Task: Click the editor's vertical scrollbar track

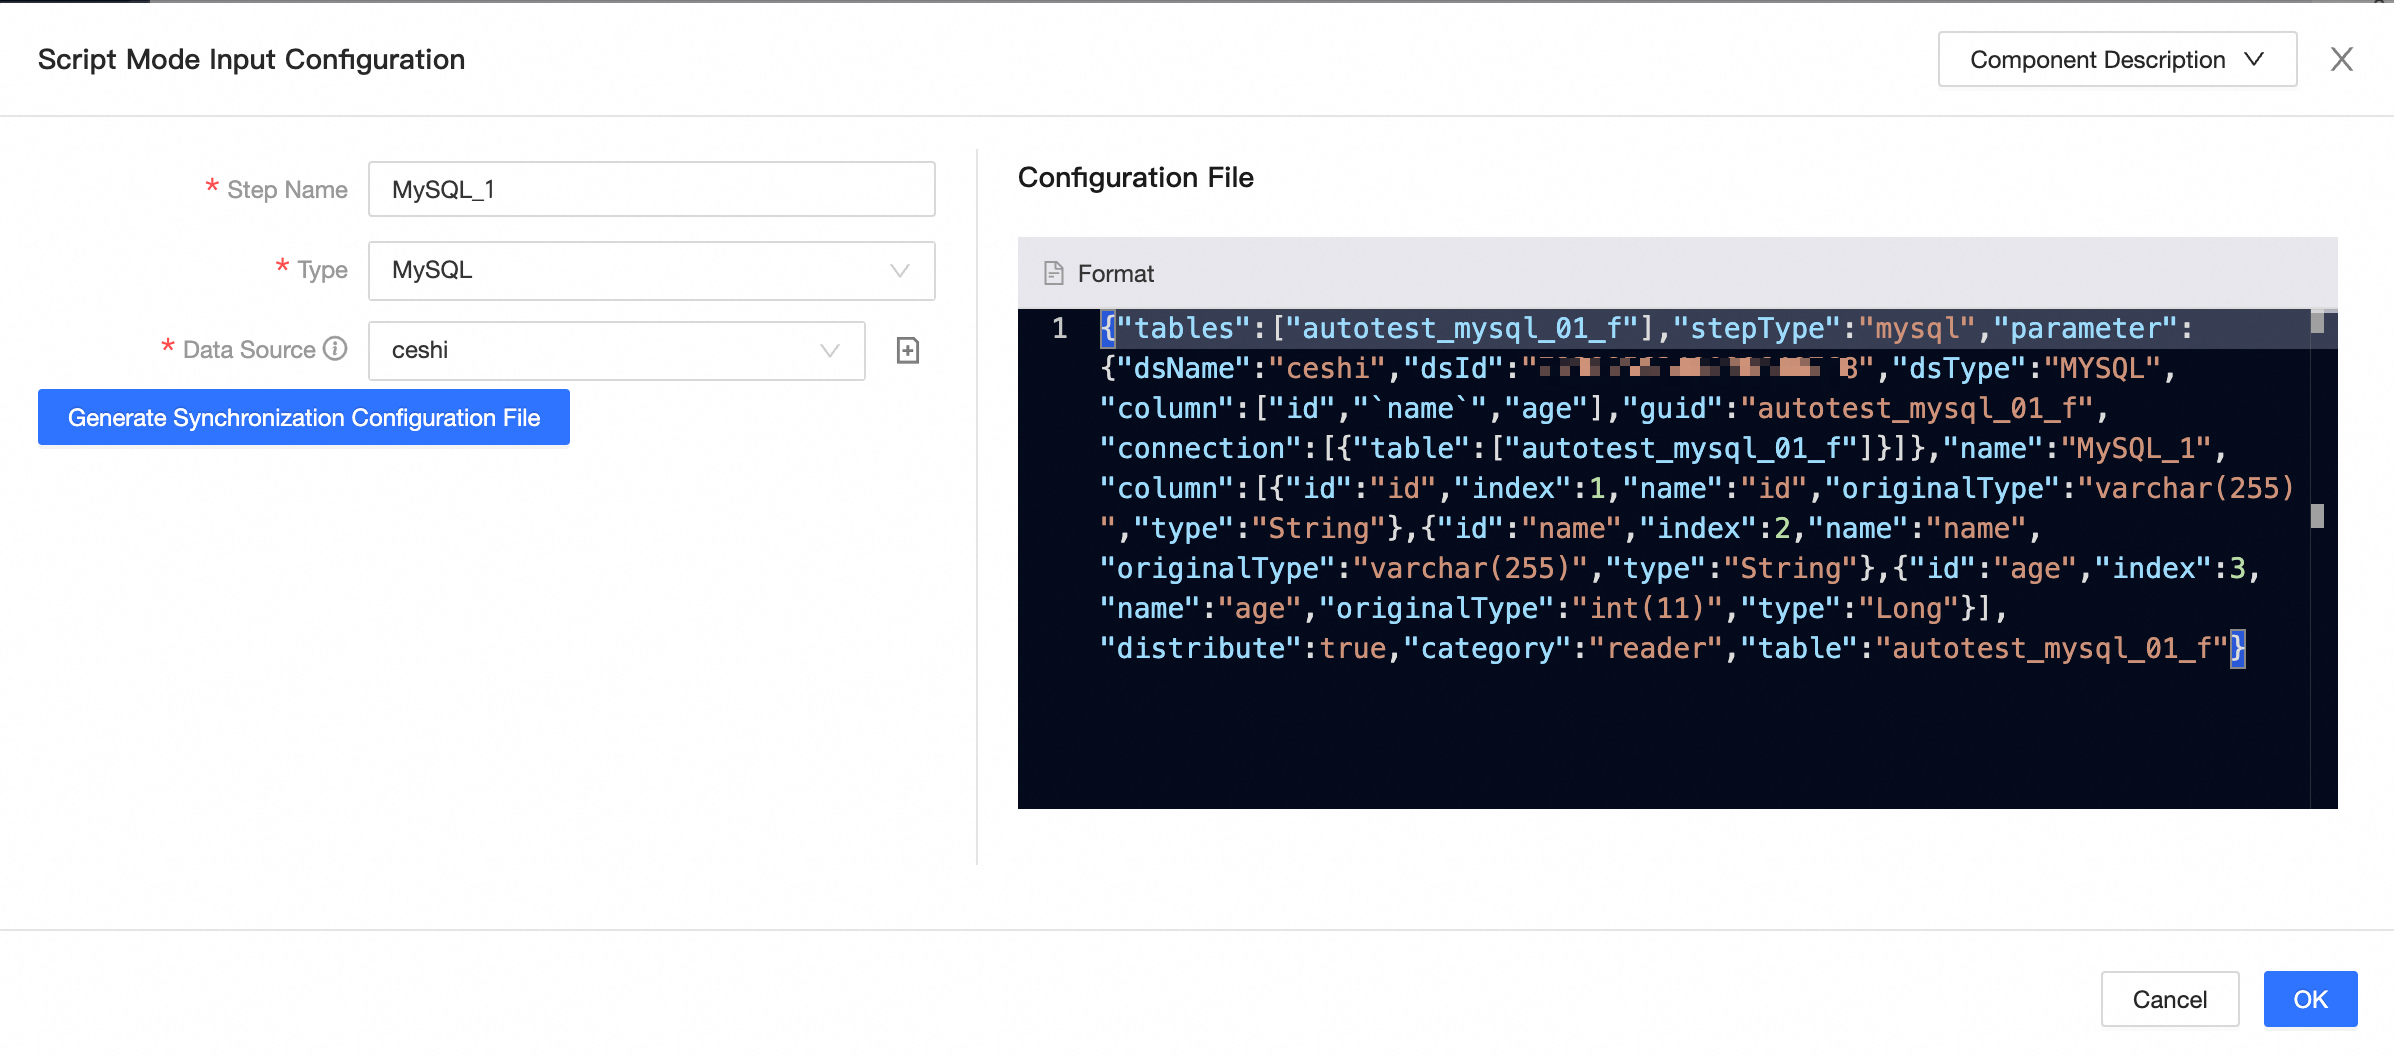Action: pyautogui.click(x=2317, y=650)
